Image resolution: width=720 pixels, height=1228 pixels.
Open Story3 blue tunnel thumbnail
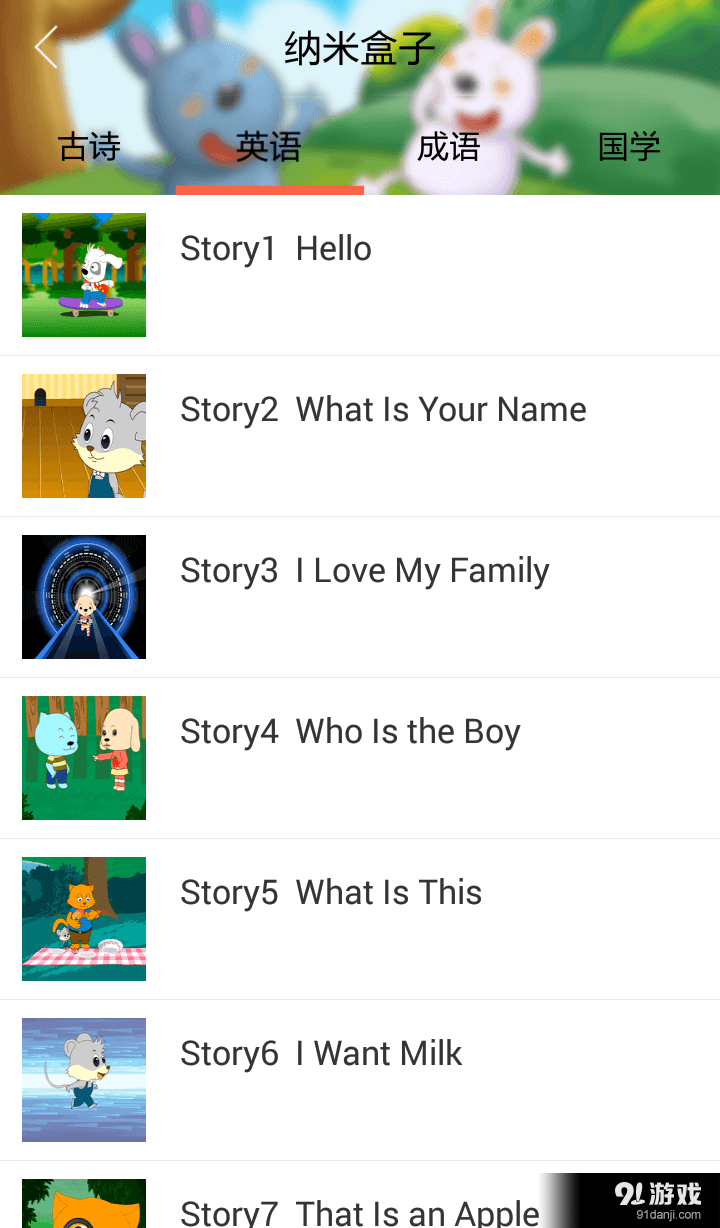[x=84, y=597]
